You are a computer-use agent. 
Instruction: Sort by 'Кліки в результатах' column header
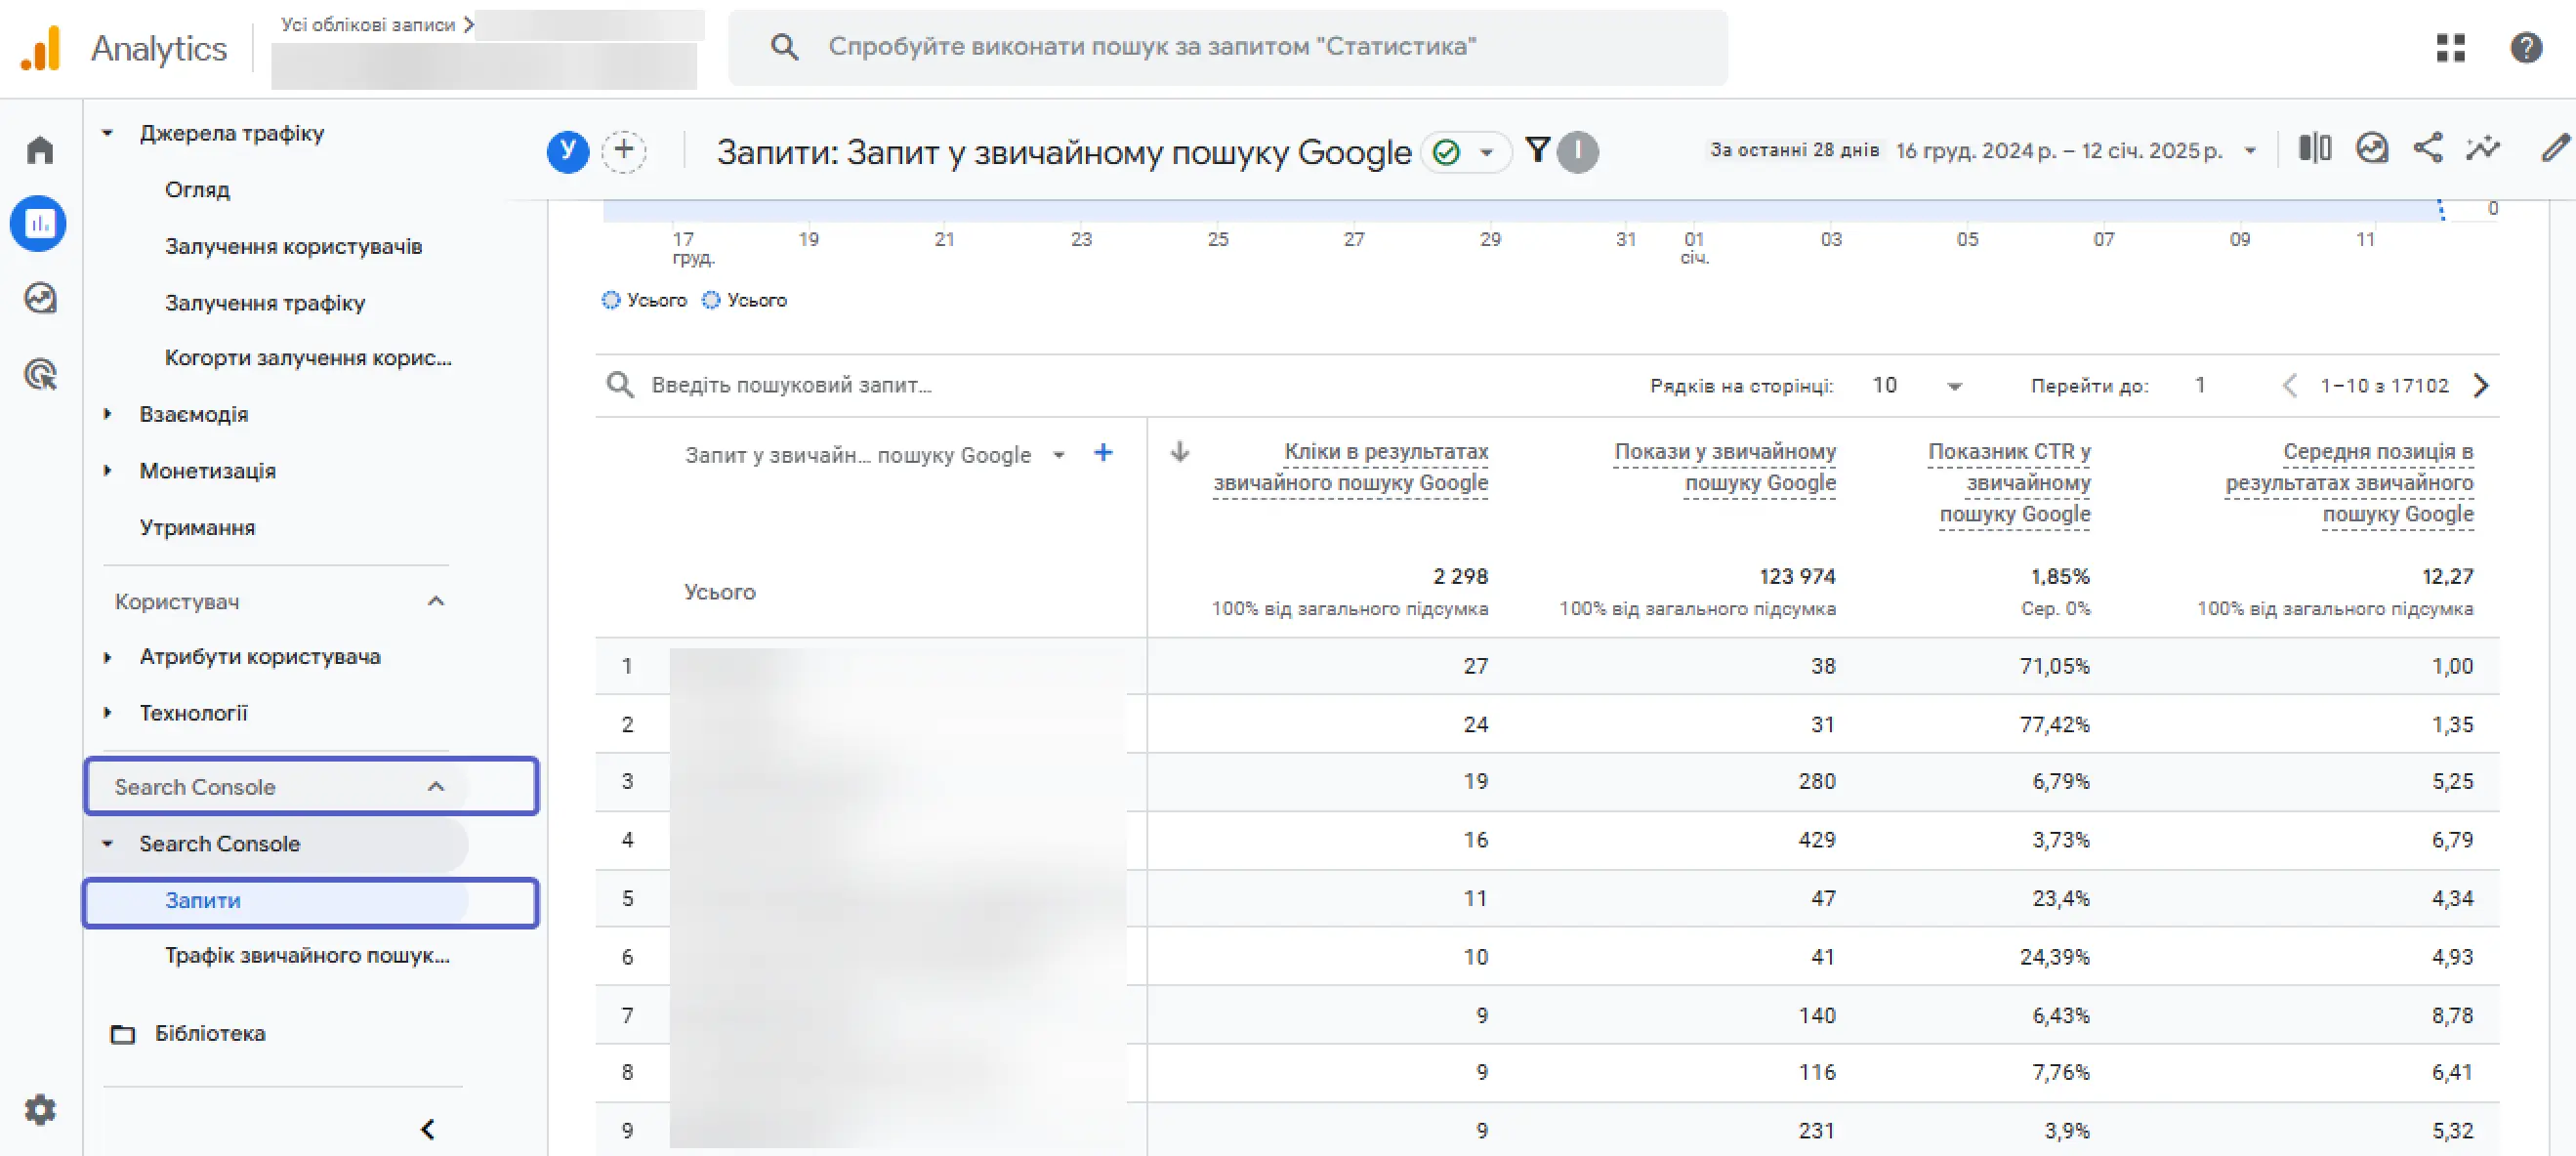tap(1350, 467)
